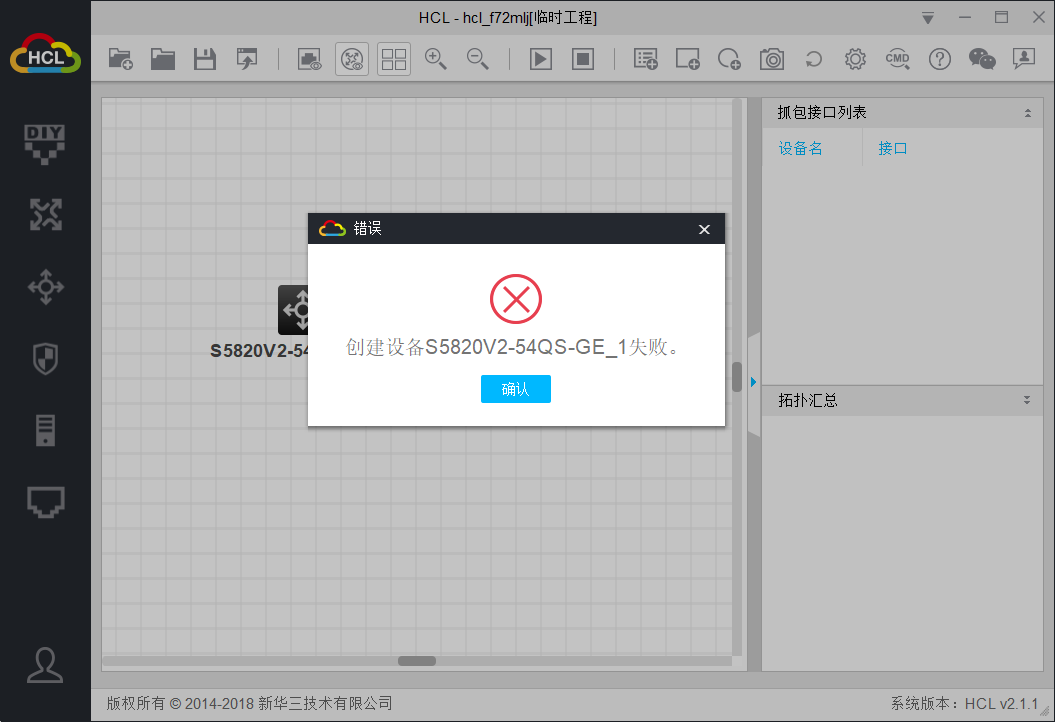Image resolution: width=1055 pixels, height=722 pixels.
Task: Select the S5820V2 switch device on canvas
Action: point(293,310)
